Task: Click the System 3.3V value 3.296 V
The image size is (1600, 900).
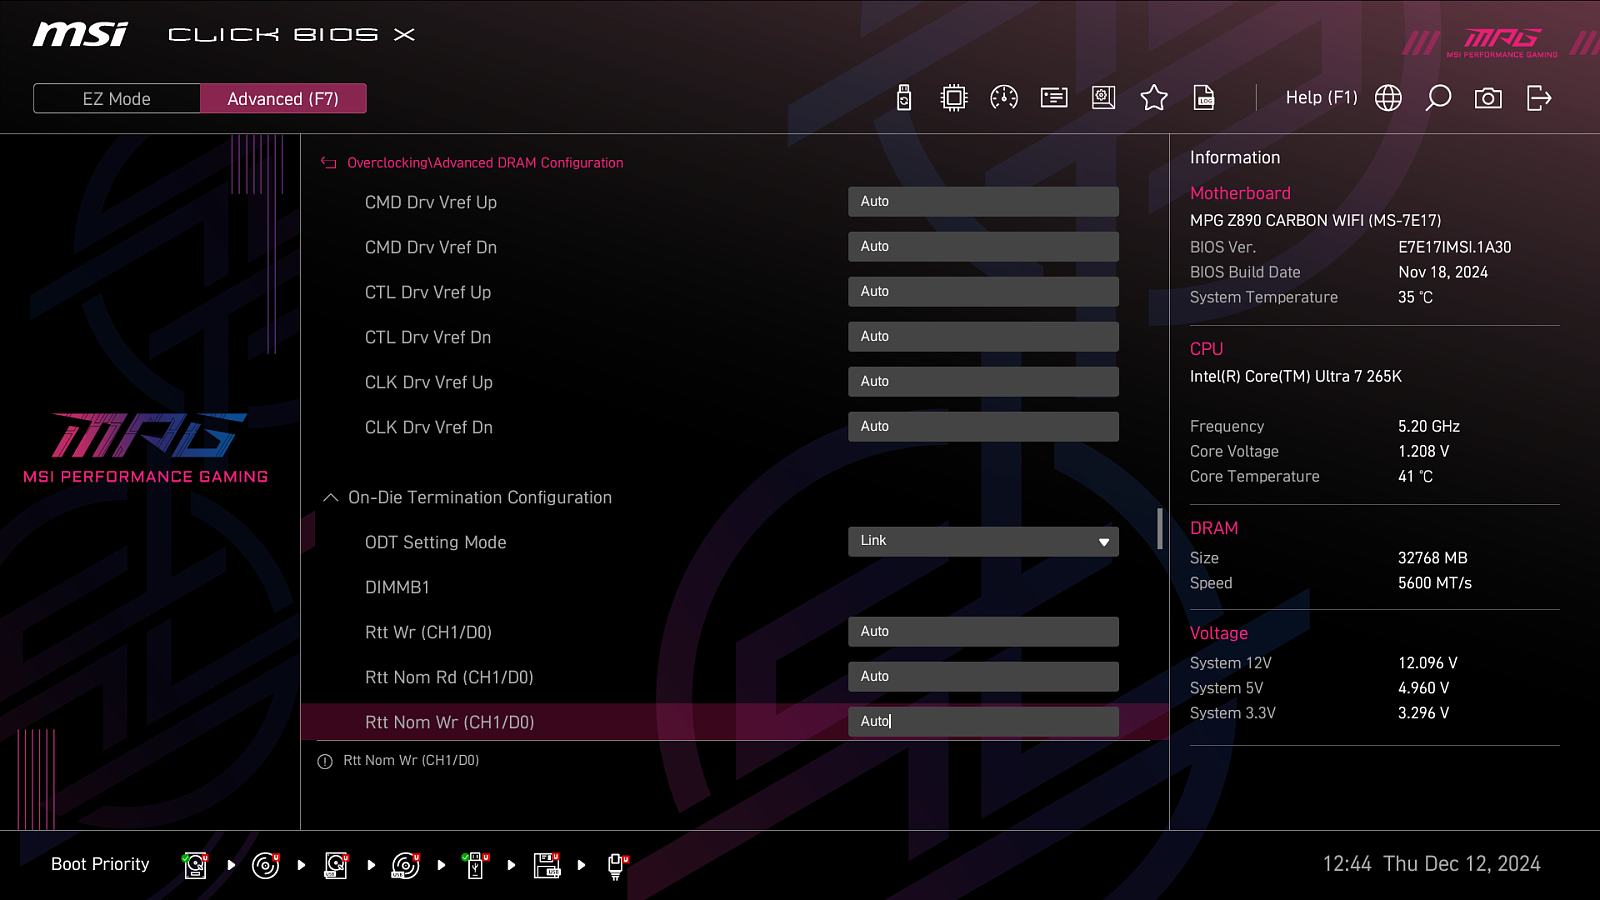Action: pos(1424,713)
